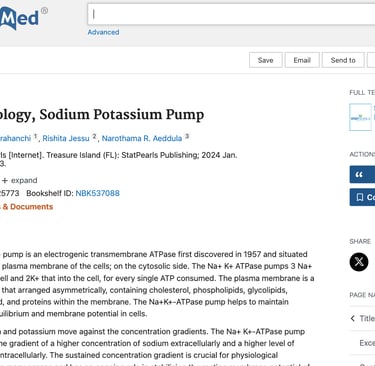Open author Narothama R. Aeddula link
Viewport: 375px width, 366px height.
(x=142, y=138)
